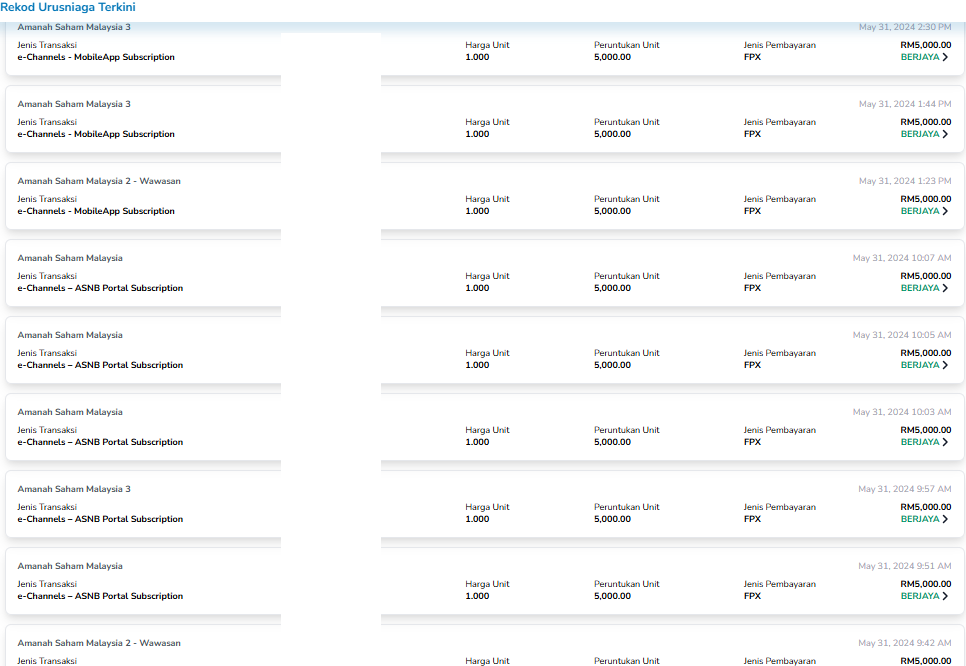Image resolution: width=966 pixels, height=666 pixels.
Task: Click BERJAYA status on the 9:51 AM transaction
Action: tap(920, 596)
